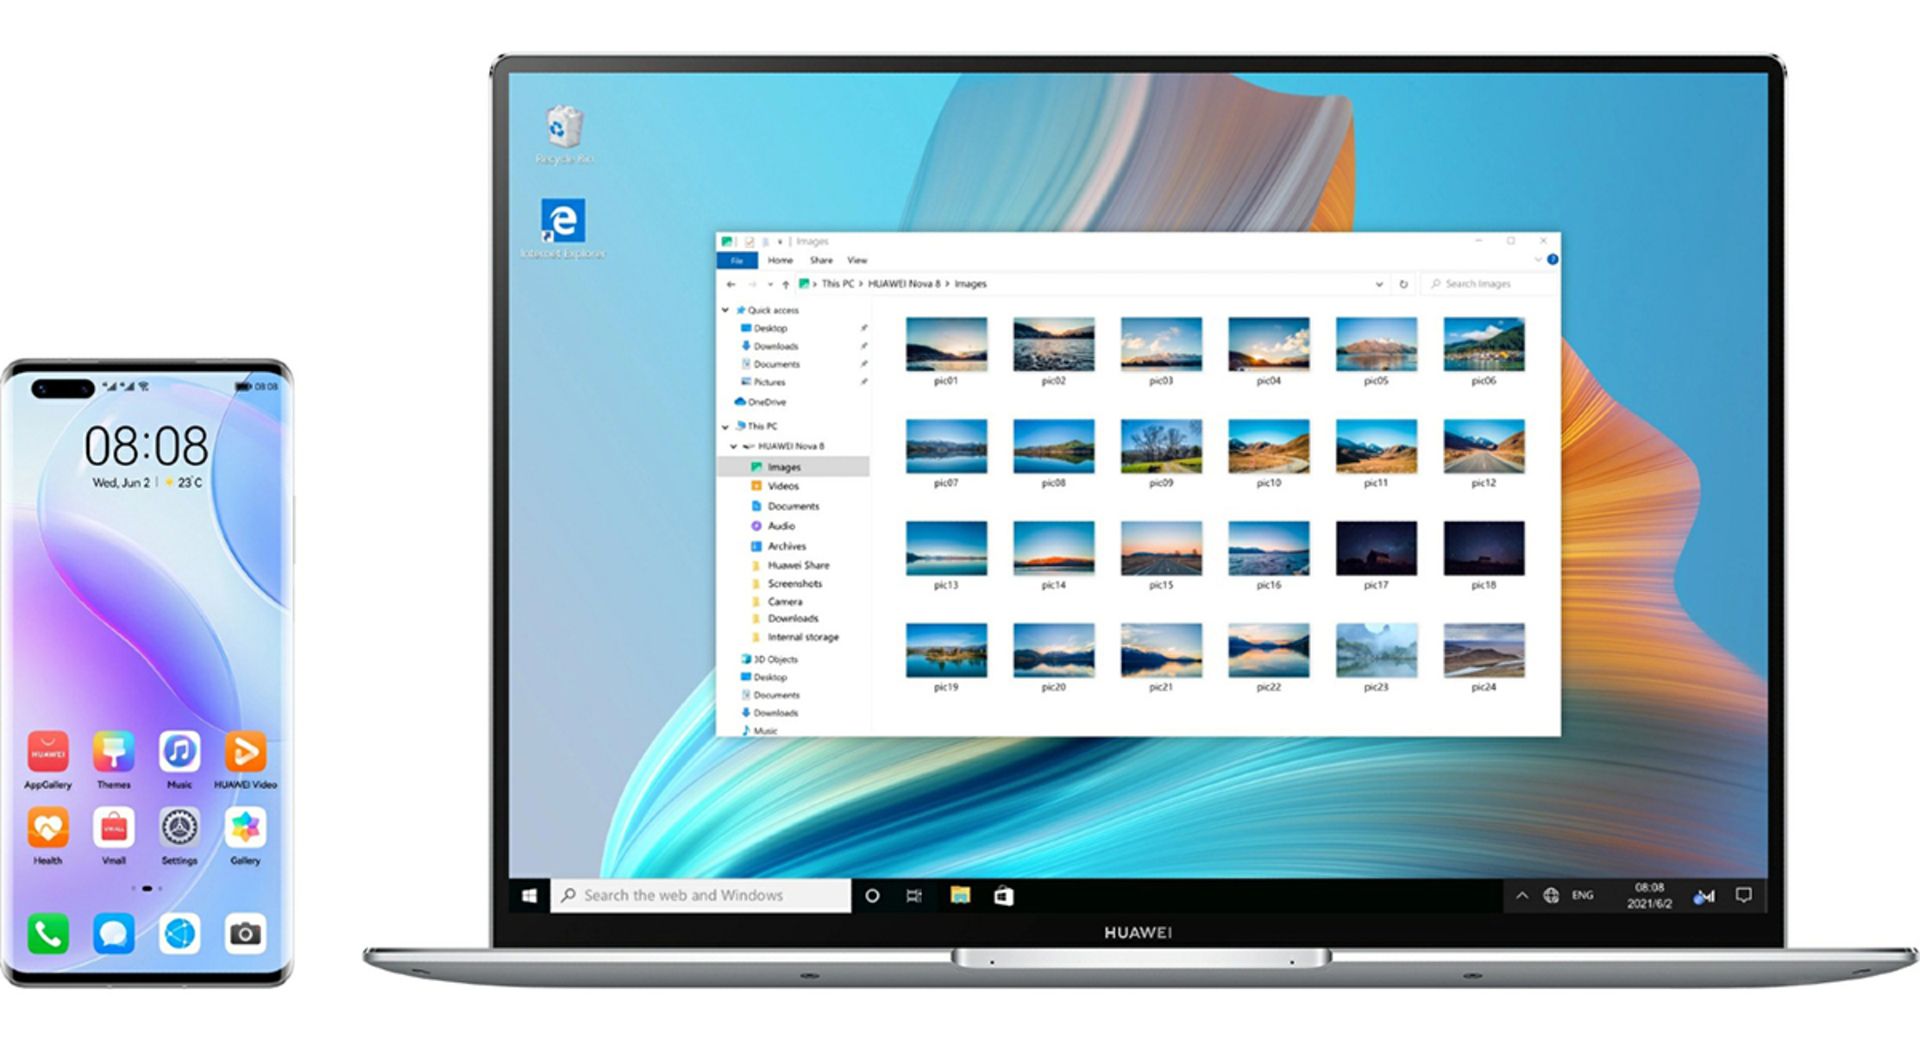This screenshot has height=1040, width=1920.
Task: Open the Health app on the phone
Action: [x=48, y=835]
